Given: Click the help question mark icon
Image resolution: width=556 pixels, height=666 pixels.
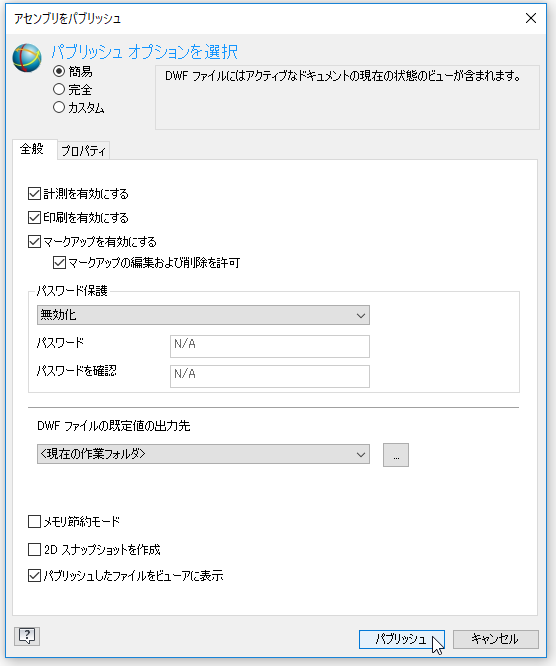Looking at the screenshot, I should click(x=27, y=636).
